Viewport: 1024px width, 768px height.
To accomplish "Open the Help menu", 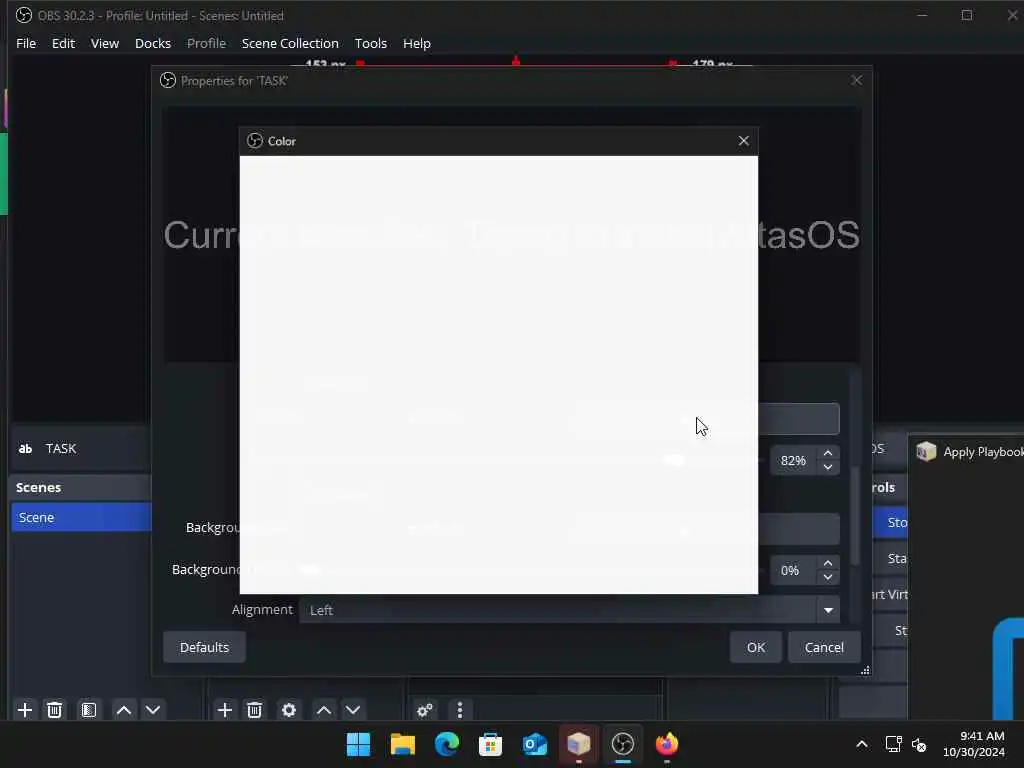I will [417, 43].
